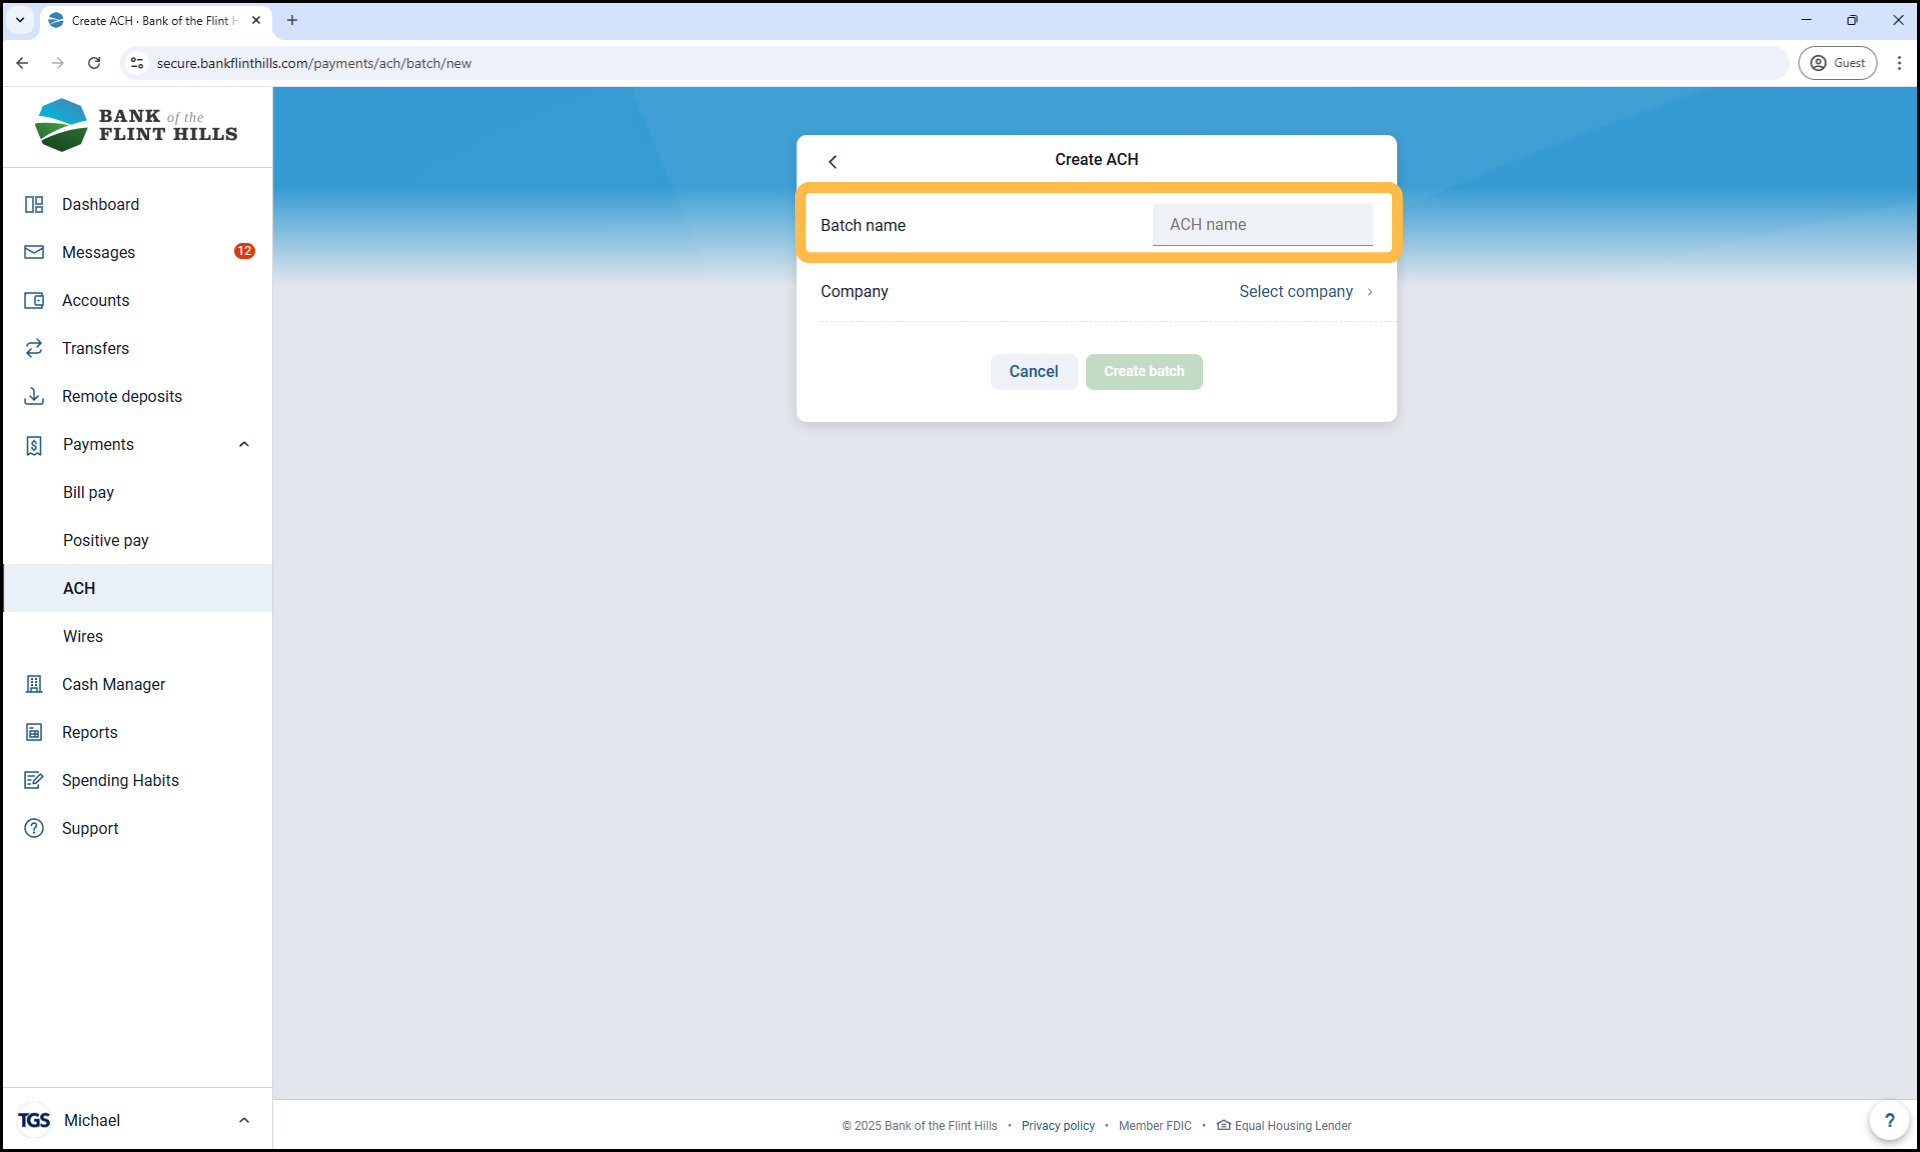Viewport: 1920px width, 1152px height.
Task: Click the Cancel button
Action: 1033,371
